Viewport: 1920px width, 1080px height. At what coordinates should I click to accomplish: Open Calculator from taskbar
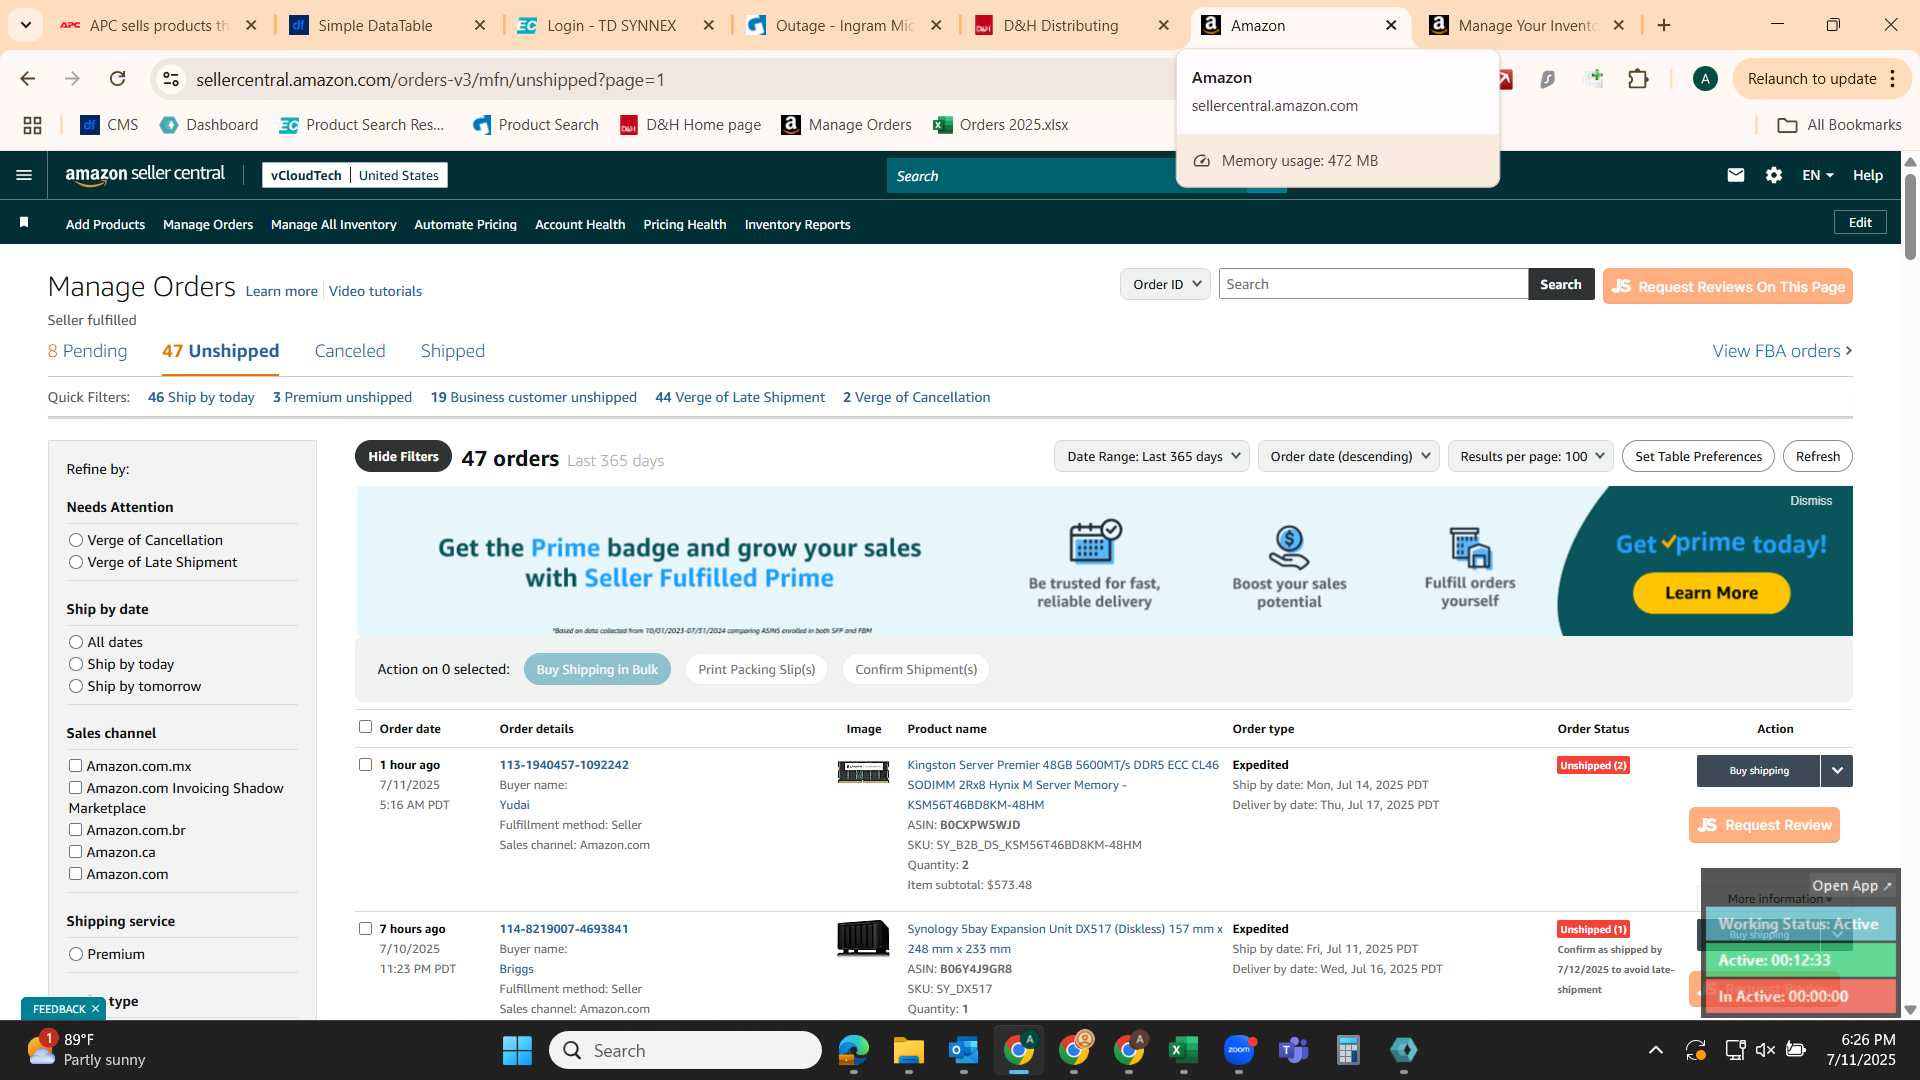click(1348, 1050)
